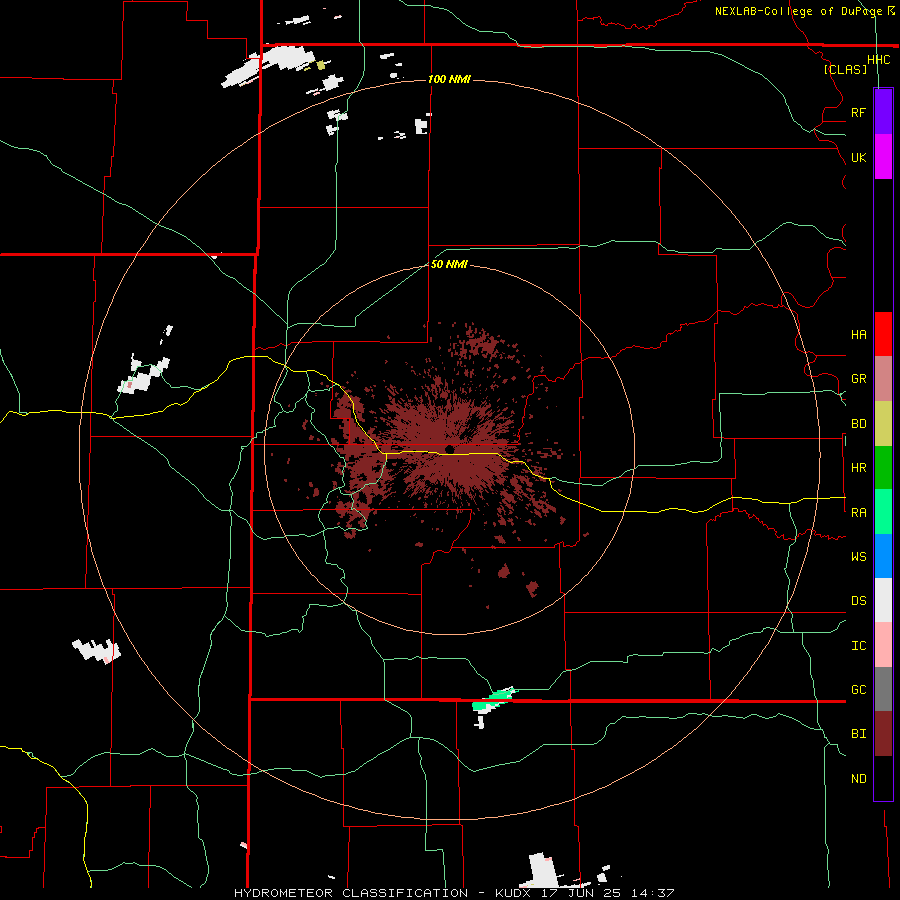Select the WS blue legend swatch
Viewport: 900px width, 900px height.
(x=883, y=556)
